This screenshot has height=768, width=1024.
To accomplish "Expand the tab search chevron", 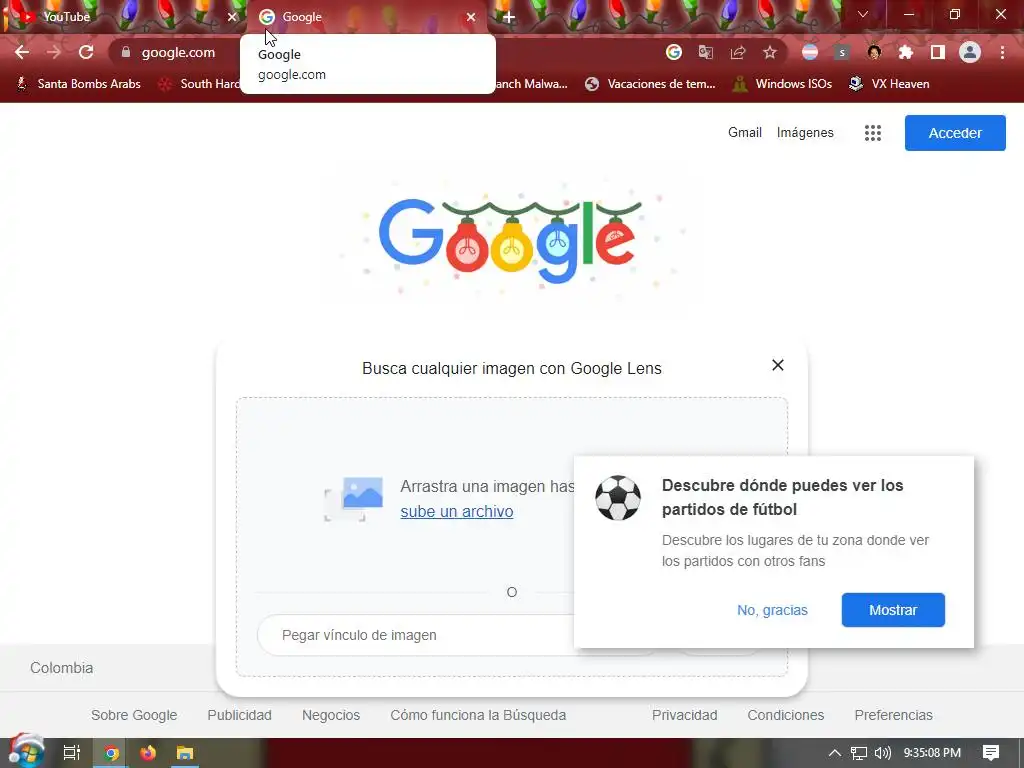I will pos(863,14).
